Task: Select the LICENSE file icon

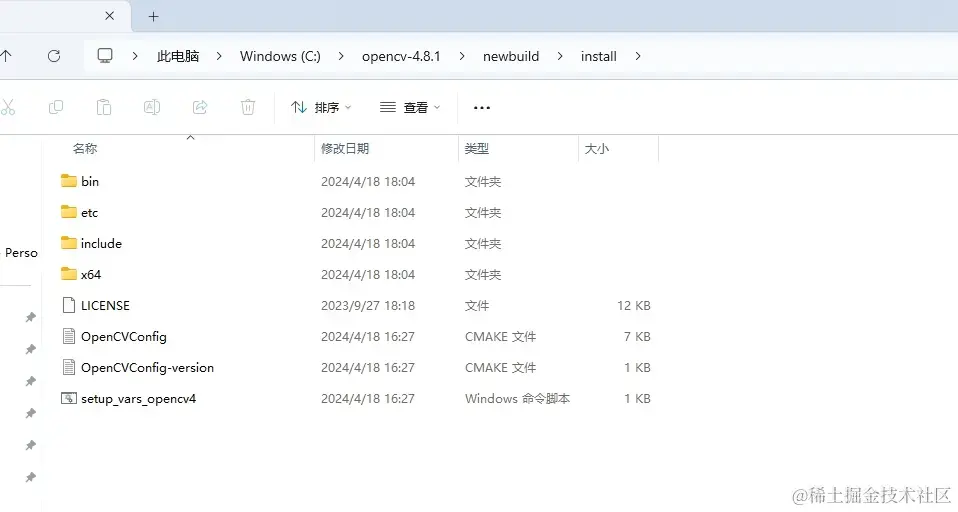Action: click(x=68, y=305)
